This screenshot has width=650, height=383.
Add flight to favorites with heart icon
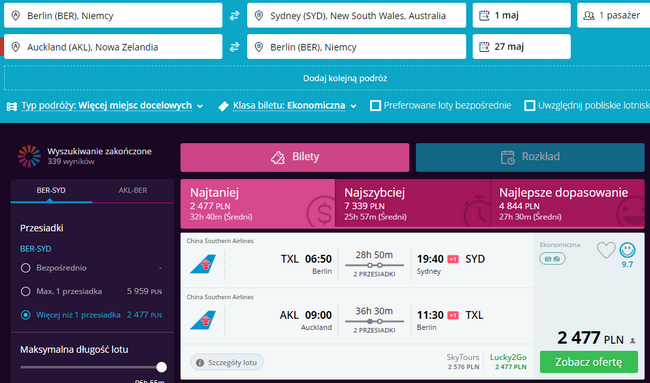click(606, 250)
